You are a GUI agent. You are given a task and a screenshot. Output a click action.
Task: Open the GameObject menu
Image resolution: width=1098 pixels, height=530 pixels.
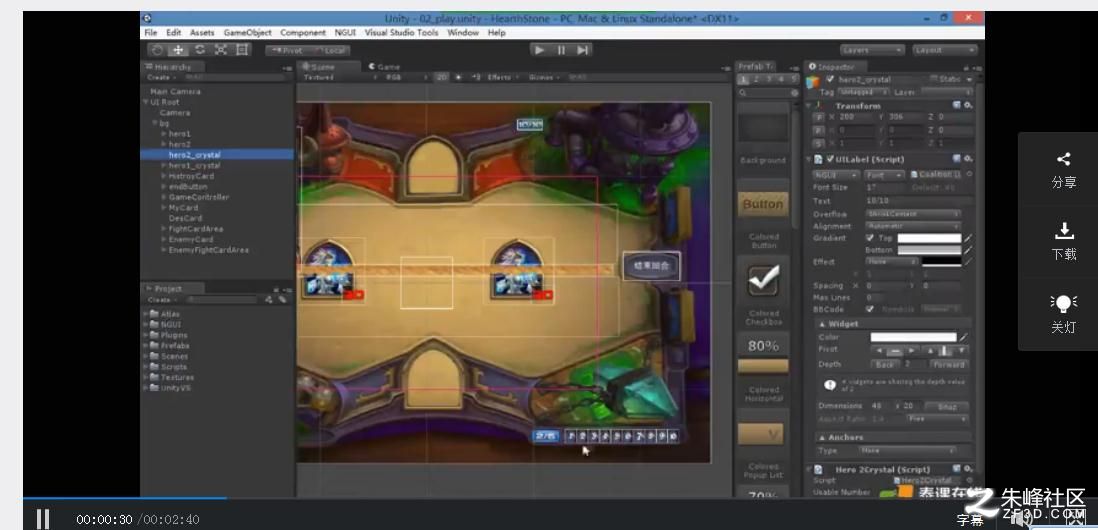tap(247, 32)
